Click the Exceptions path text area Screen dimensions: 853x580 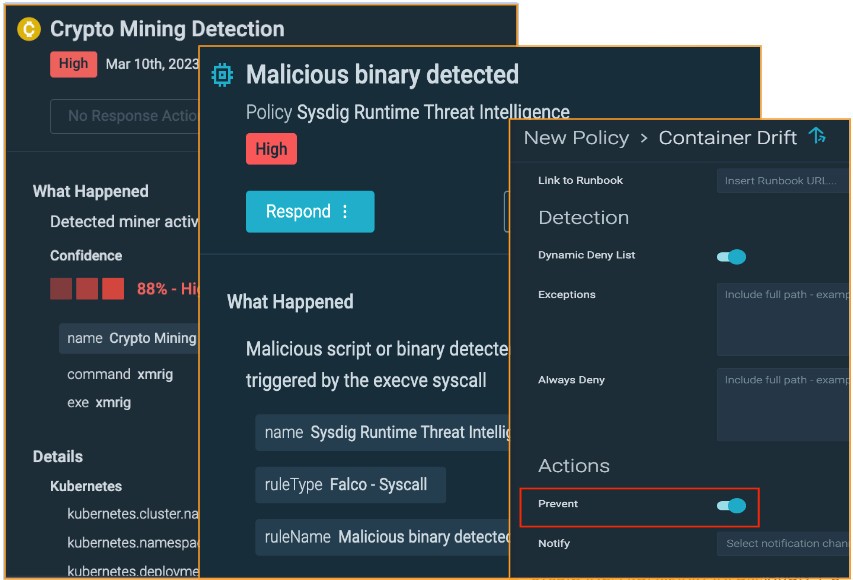click(783, 319)
